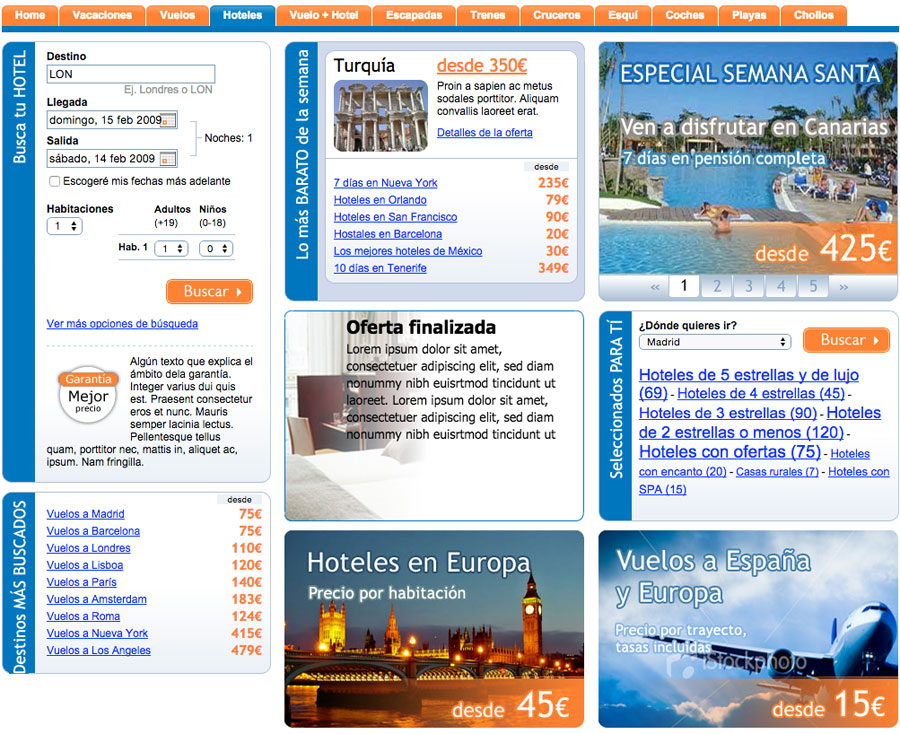Follow the "Detalles de la oferta" link
The height and width of the screenshot is (734, 900).
pyautogui.click(x=484, y=133)
